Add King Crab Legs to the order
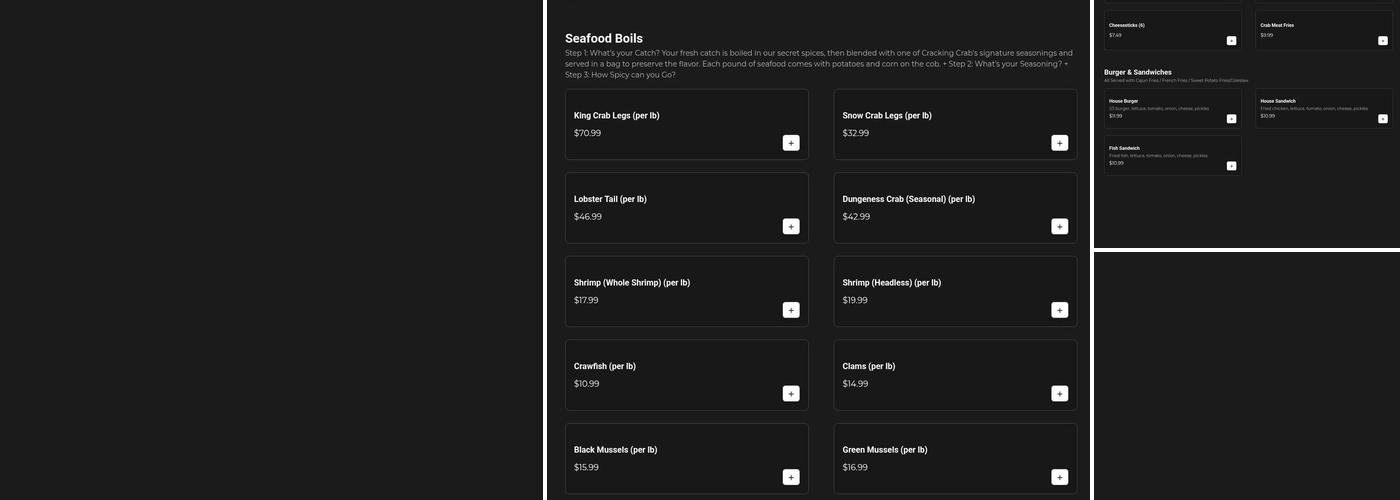 pos(791,143)
